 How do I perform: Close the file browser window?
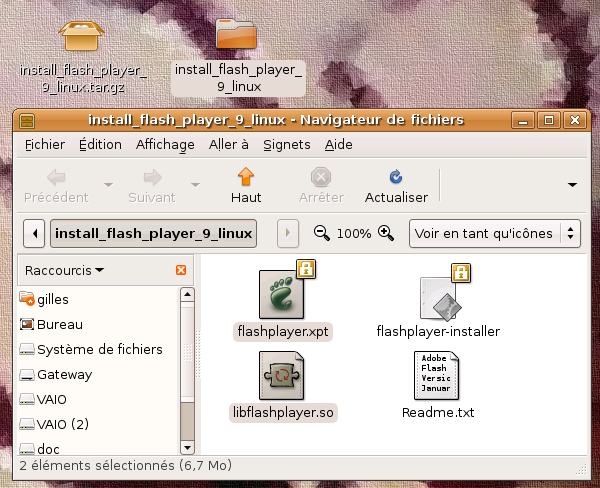pyautogui.click(x=575, y=121)
